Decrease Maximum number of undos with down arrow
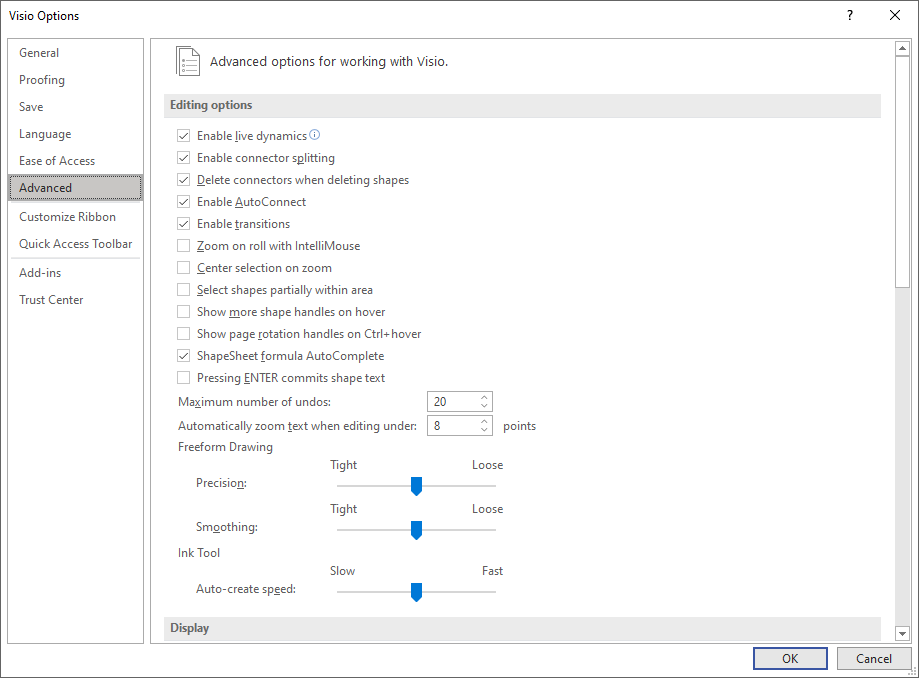Image resolution: width=919 pixels, height=678 pixels. coord(485,406)
